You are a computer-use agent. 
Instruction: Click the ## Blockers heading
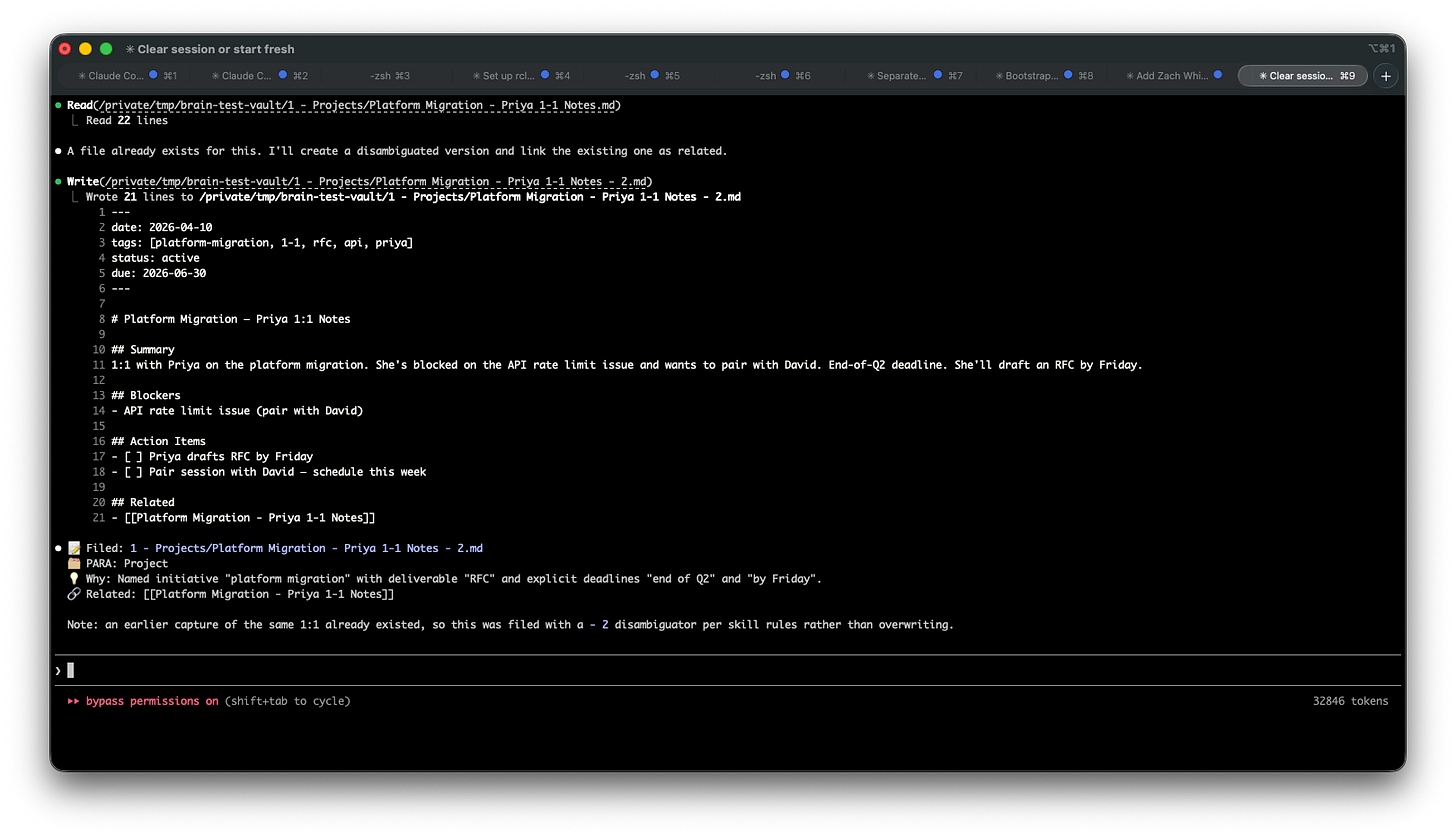pyautogui.click(x=146, y=395)
